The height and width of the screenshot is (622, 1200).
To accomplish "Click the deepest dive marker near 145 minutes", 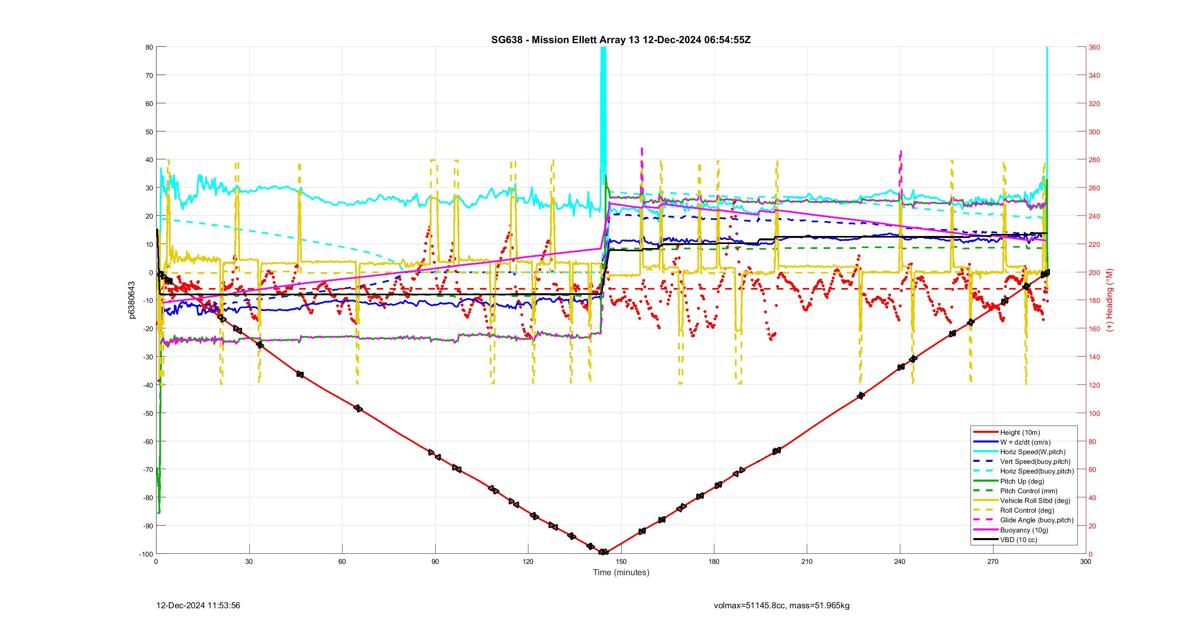I will coord(603,552).
